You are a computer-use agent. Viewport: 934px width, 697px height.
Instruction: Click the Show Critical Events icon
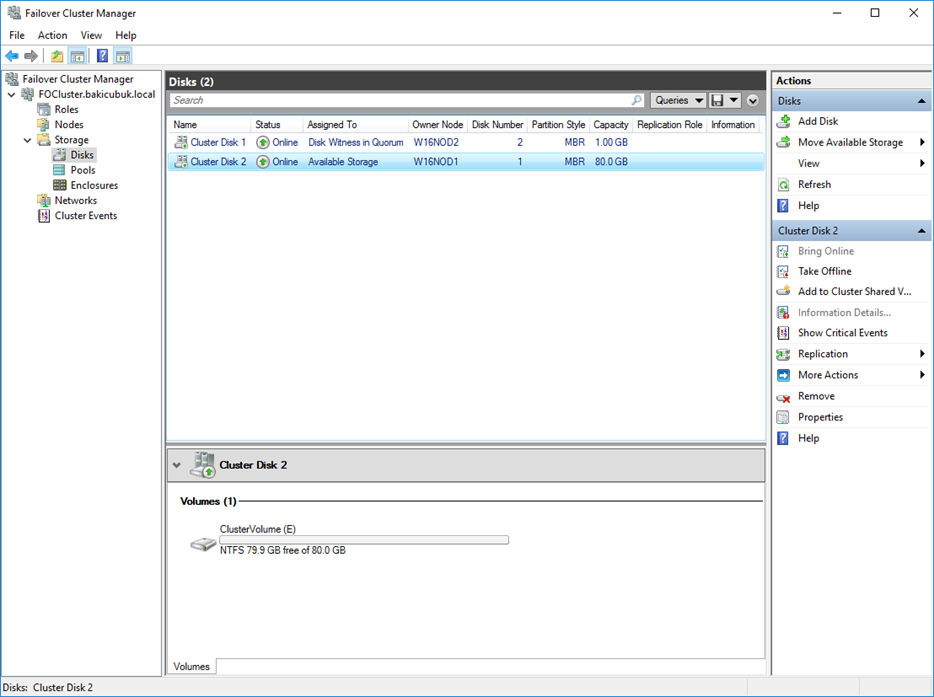783,333
